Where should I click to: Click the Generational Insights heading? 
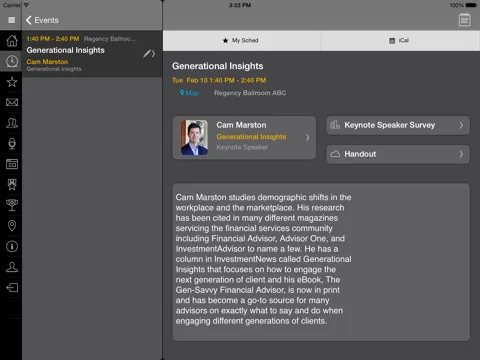tap(218, 66)
